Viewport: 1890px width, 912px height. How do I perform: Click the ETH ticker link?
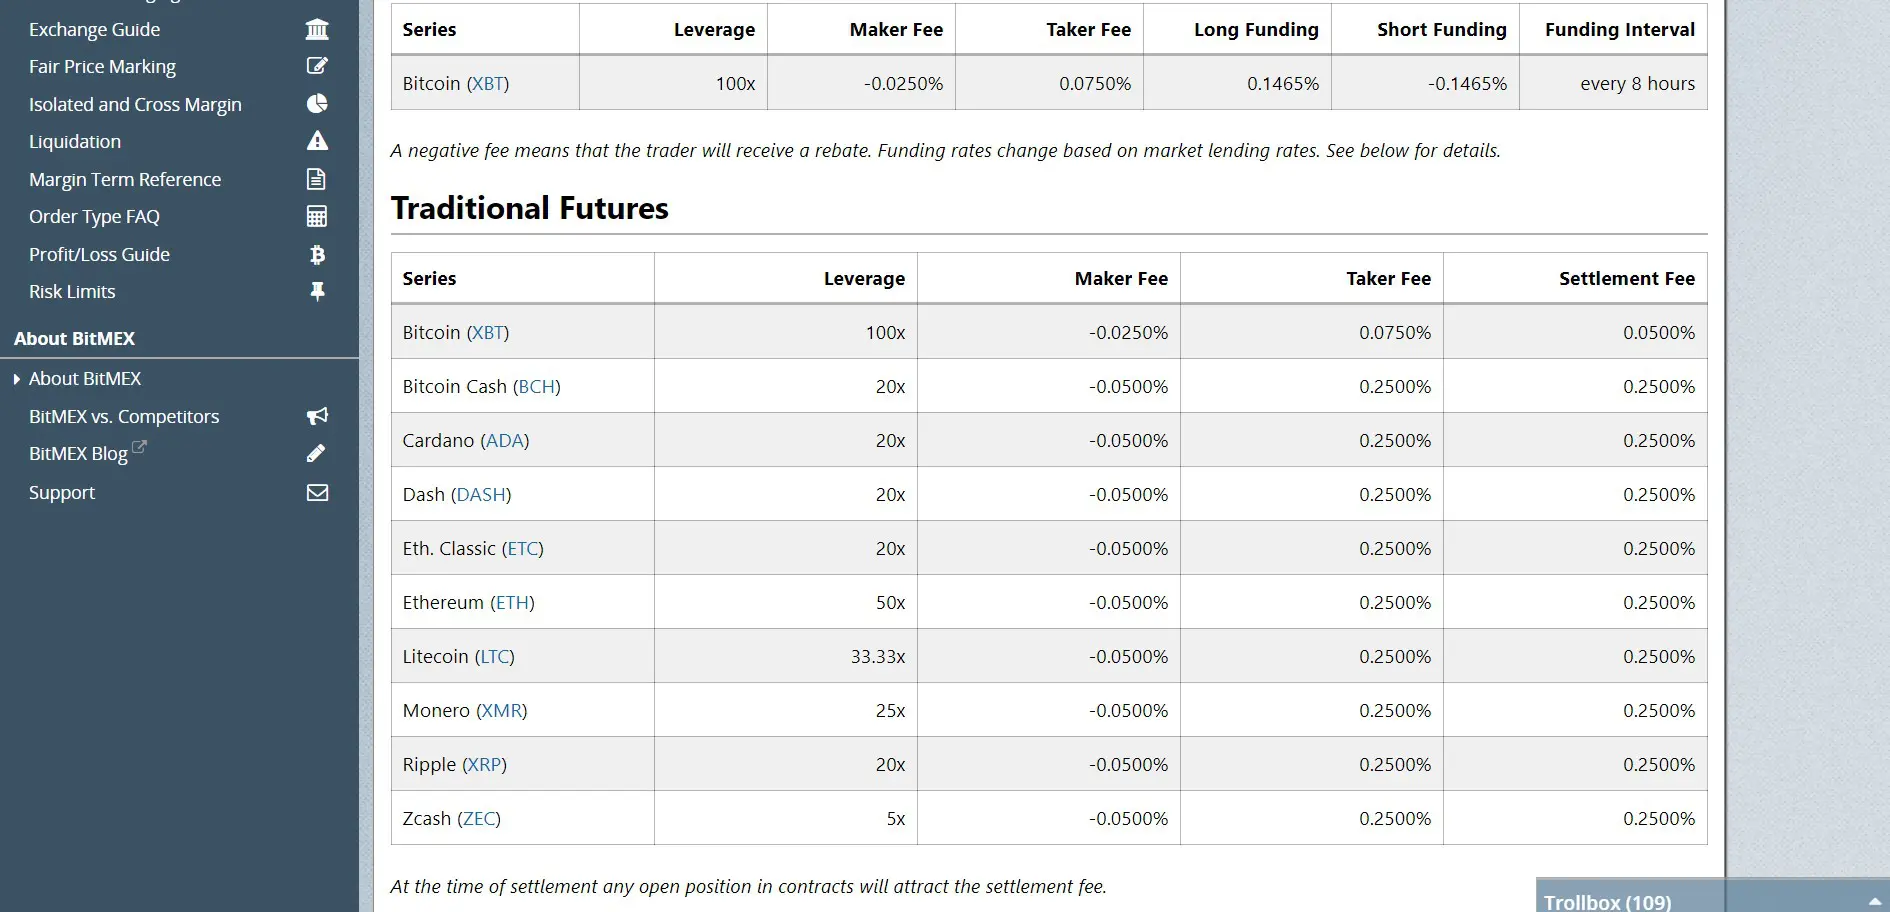click(513, 602)
